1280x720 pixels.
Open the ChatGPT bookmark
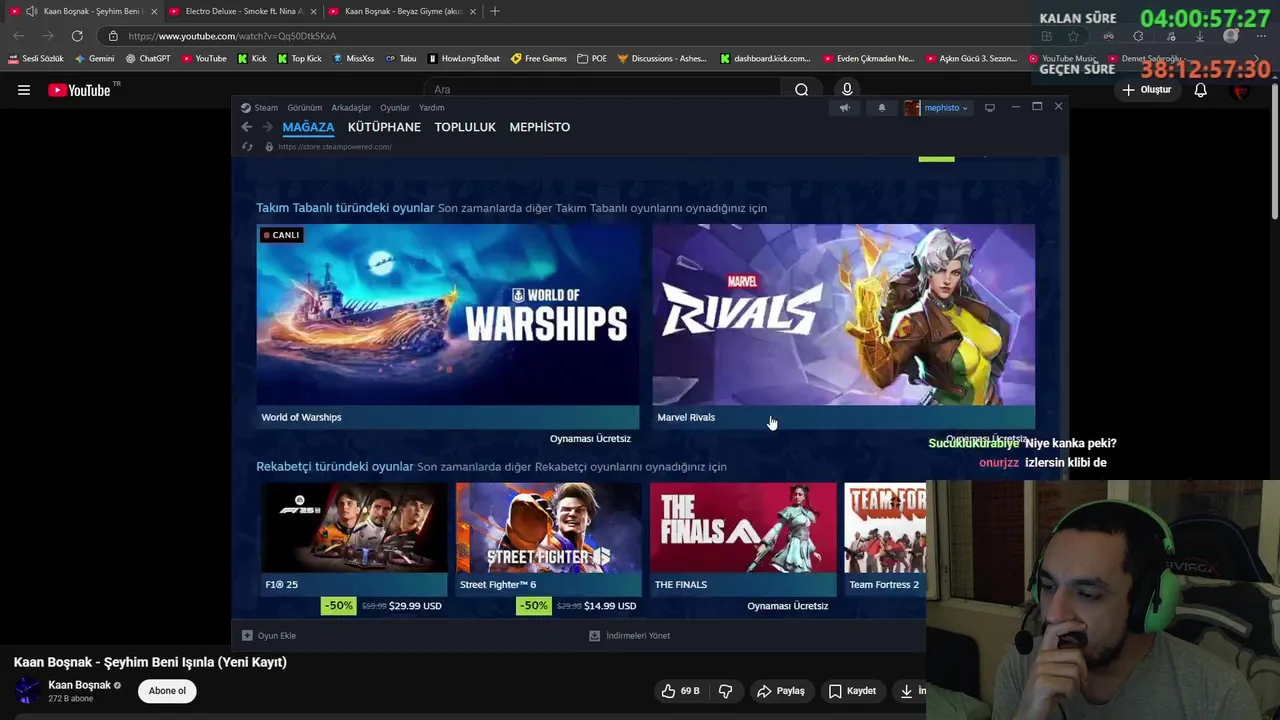148,59
